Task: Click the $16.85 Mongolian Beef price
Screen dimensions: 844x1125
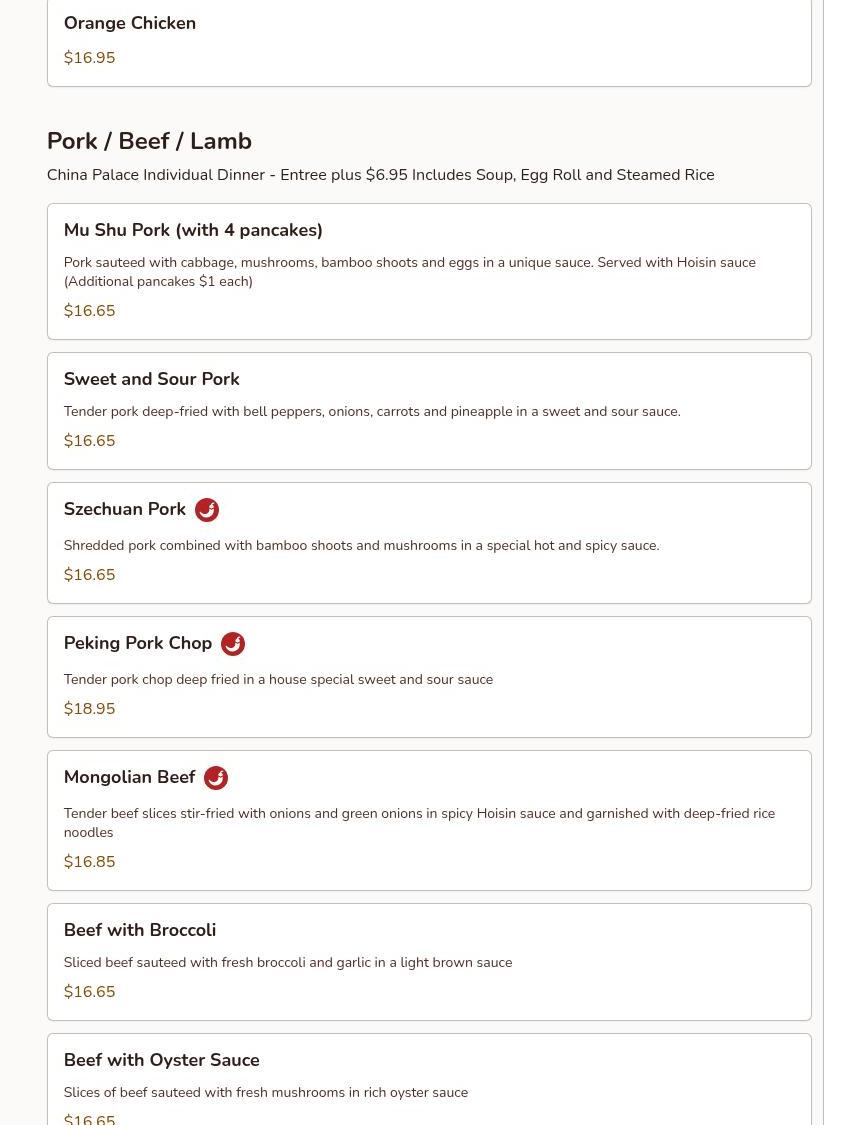Action: coord(90,862)
